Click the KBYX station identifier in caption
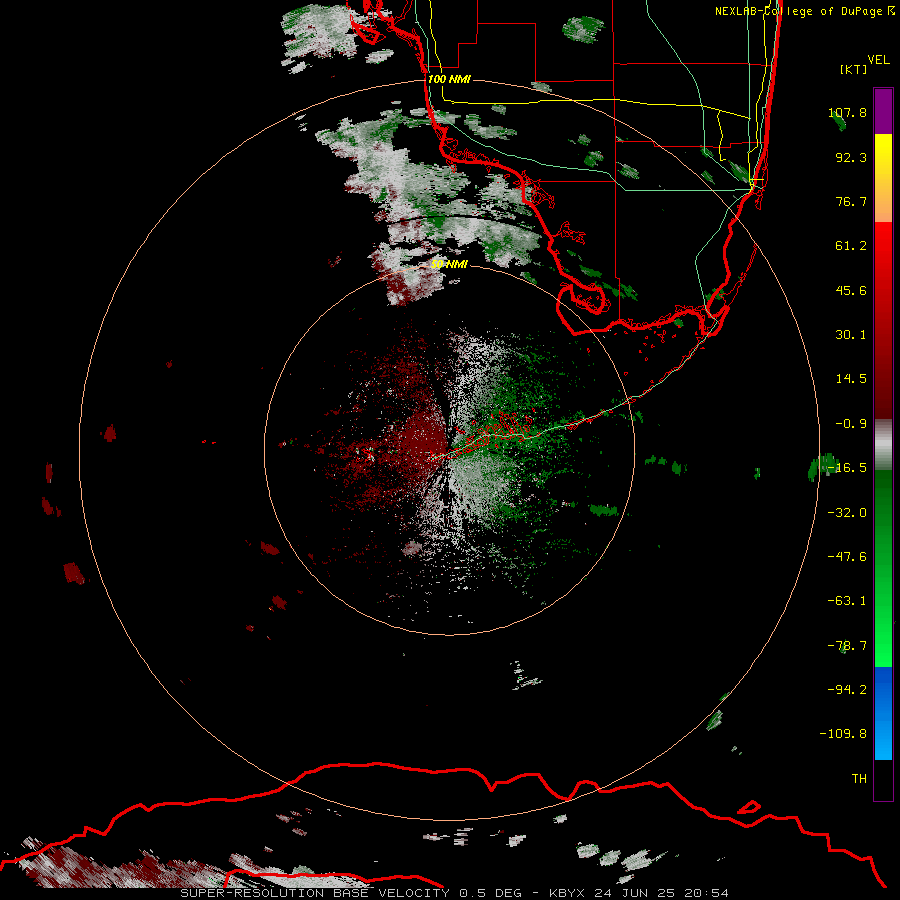 [567, 893]
